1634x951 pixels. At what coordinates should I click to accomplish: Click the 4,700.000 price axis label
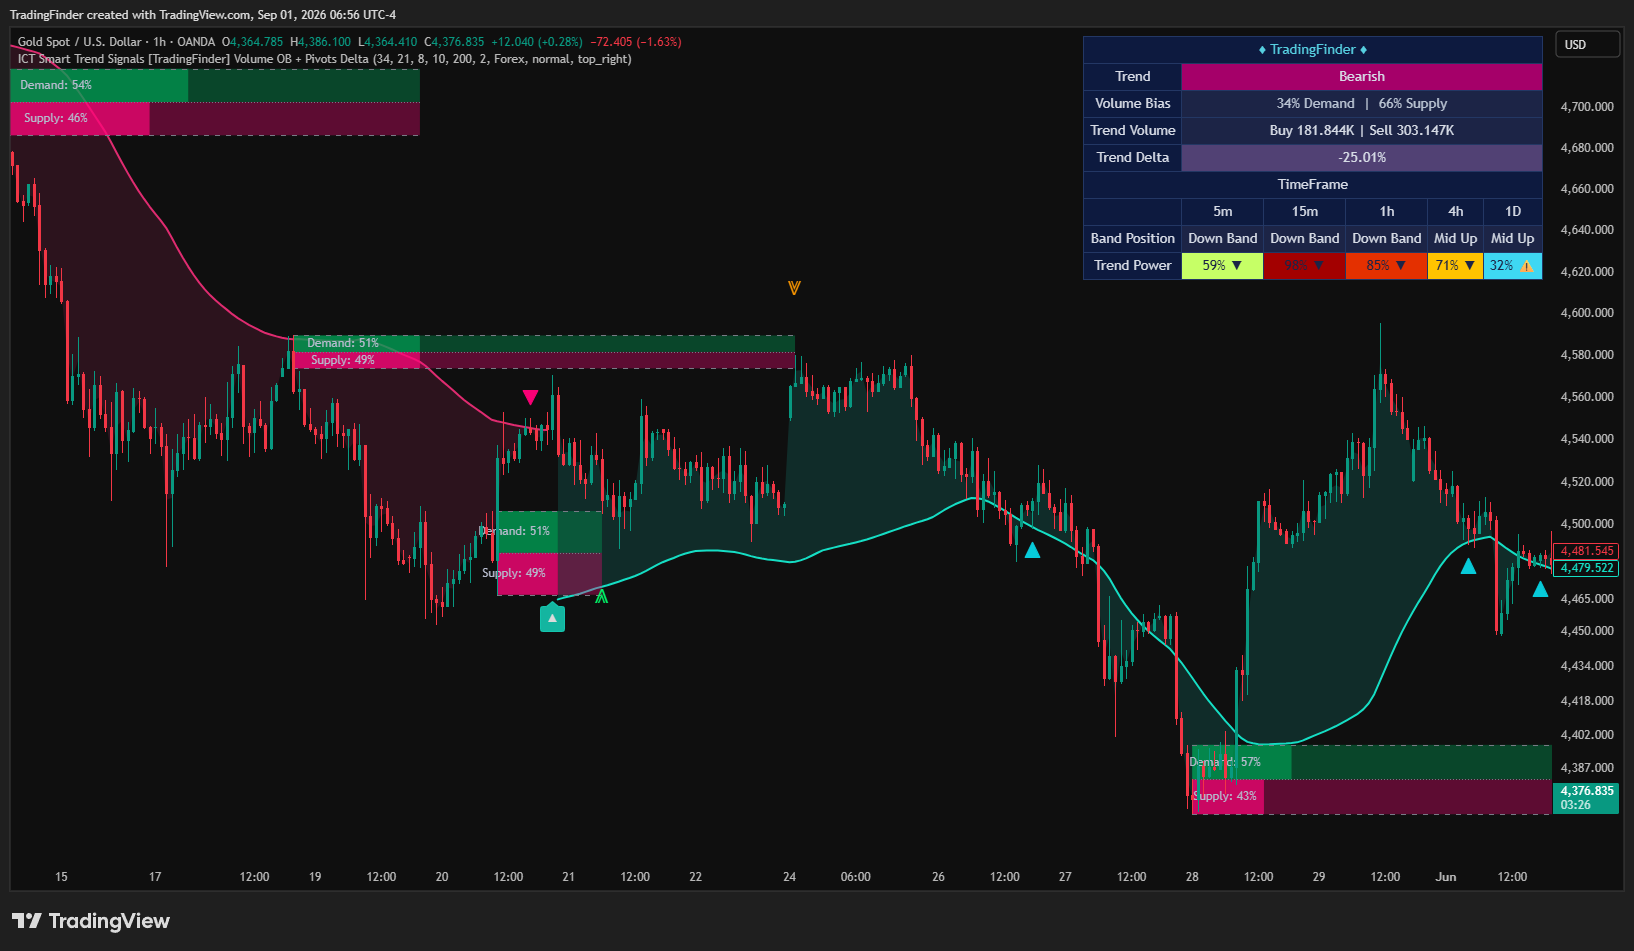[x=1587, y=107]
